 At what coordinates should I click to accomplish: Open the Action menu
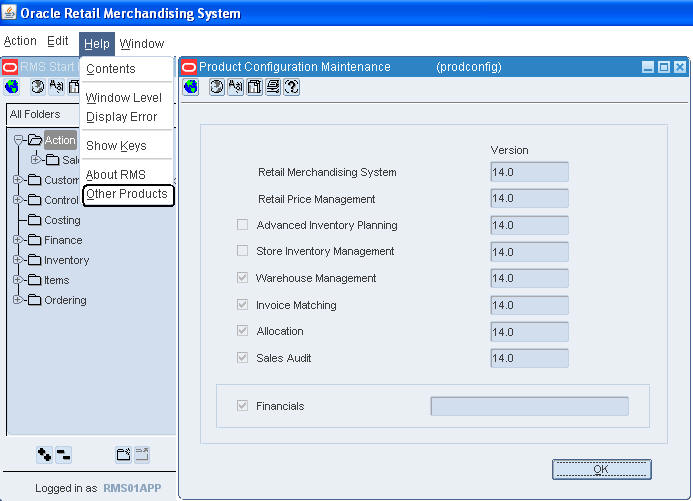point(20,41)
